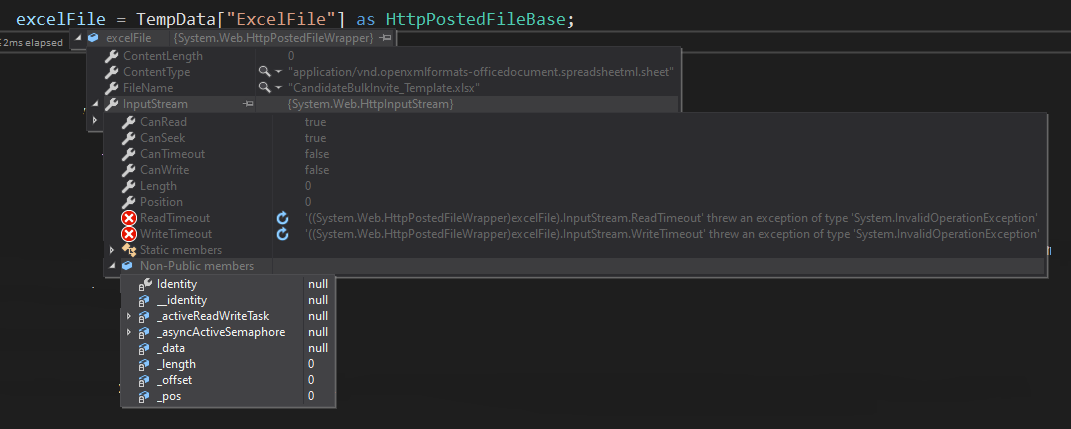This screenshot has height=429, width=1071.
Task: Pin the InputStream property
Action: [x=248, y=104]
